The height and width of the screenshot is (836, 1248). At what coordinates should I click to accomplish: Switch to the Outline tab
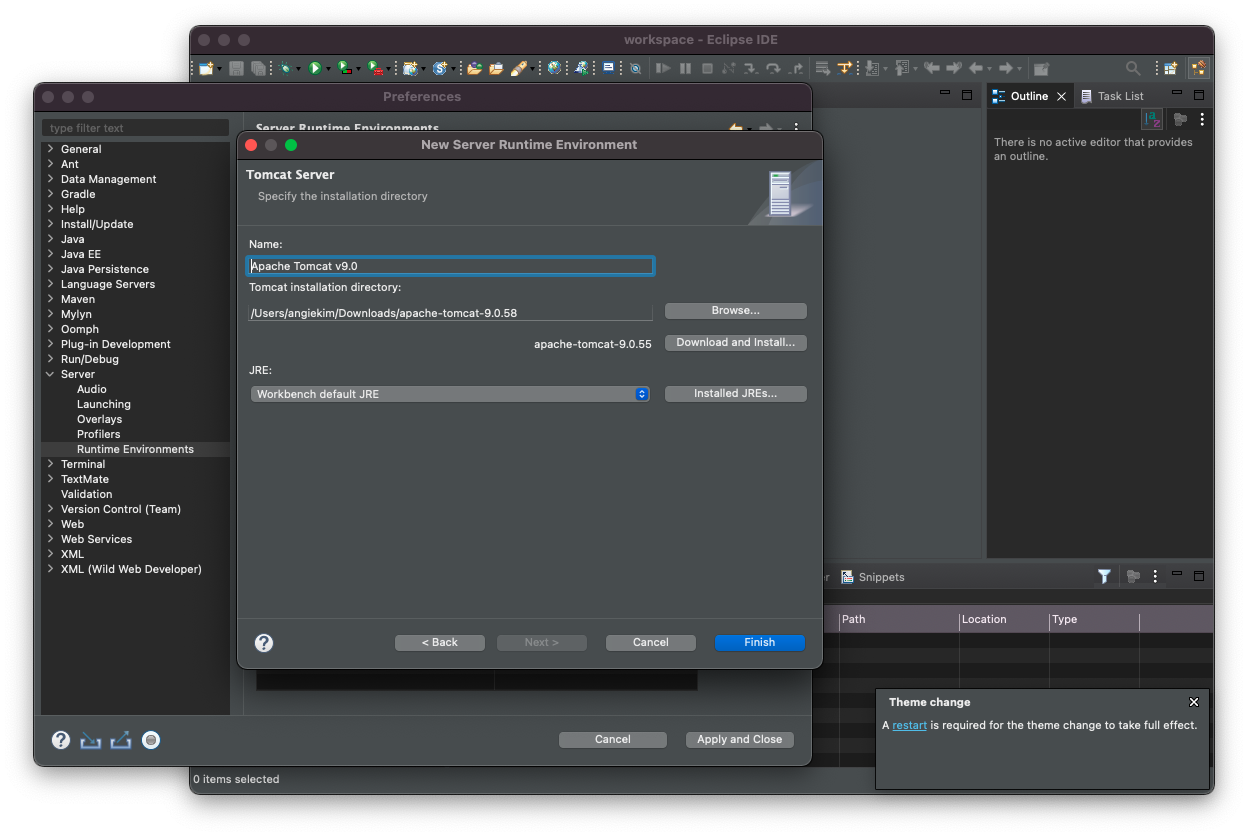pos(1029,96)
